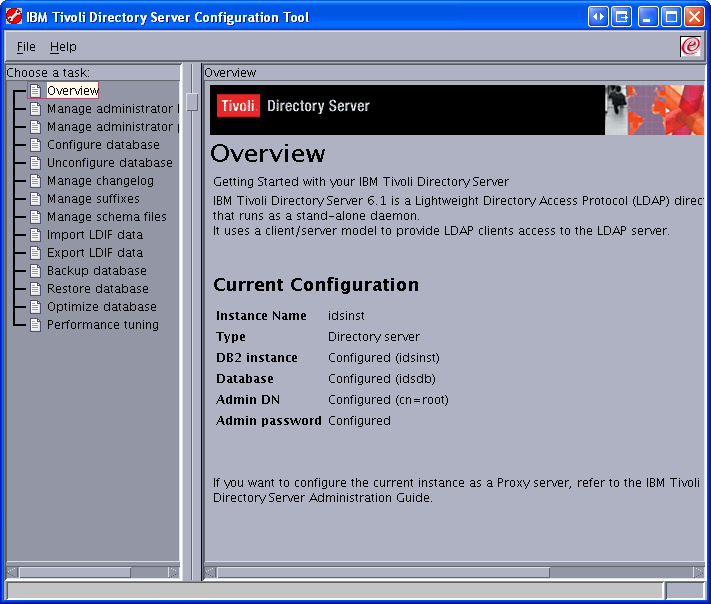Click overview pane scrollbar right arrow
This screenshot has width=711, height=604.
(699, 572)
